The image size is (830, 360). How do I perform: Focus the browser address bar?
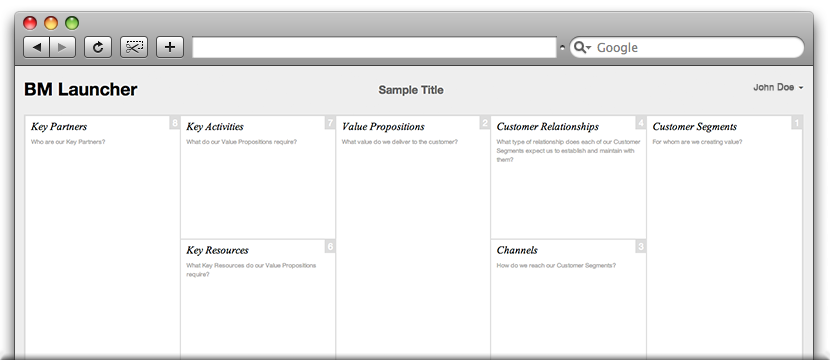pos(374,47)
